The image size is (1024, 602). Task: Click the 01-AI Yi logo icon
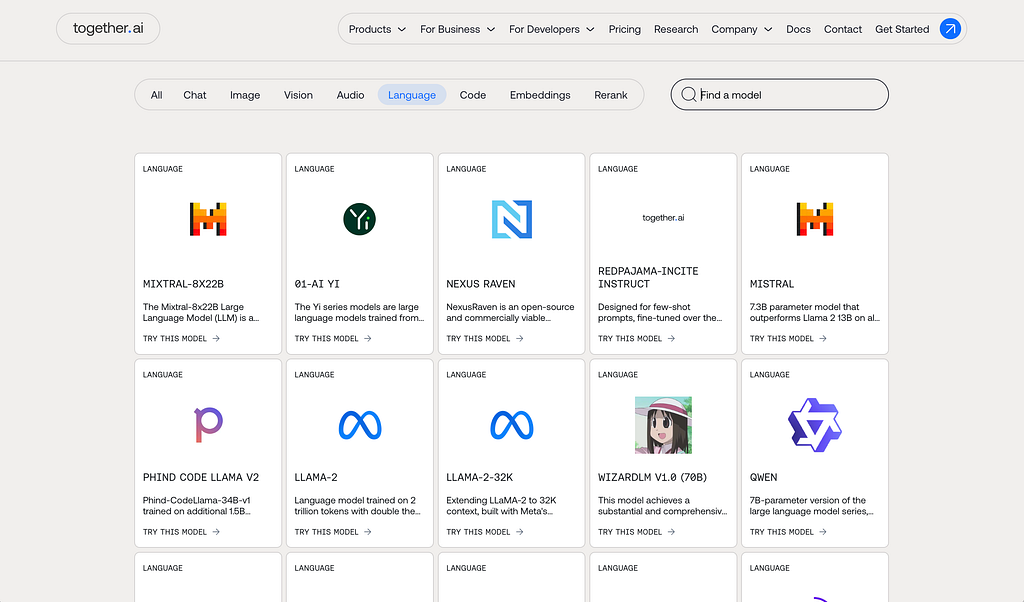click(x=360, y=219)
